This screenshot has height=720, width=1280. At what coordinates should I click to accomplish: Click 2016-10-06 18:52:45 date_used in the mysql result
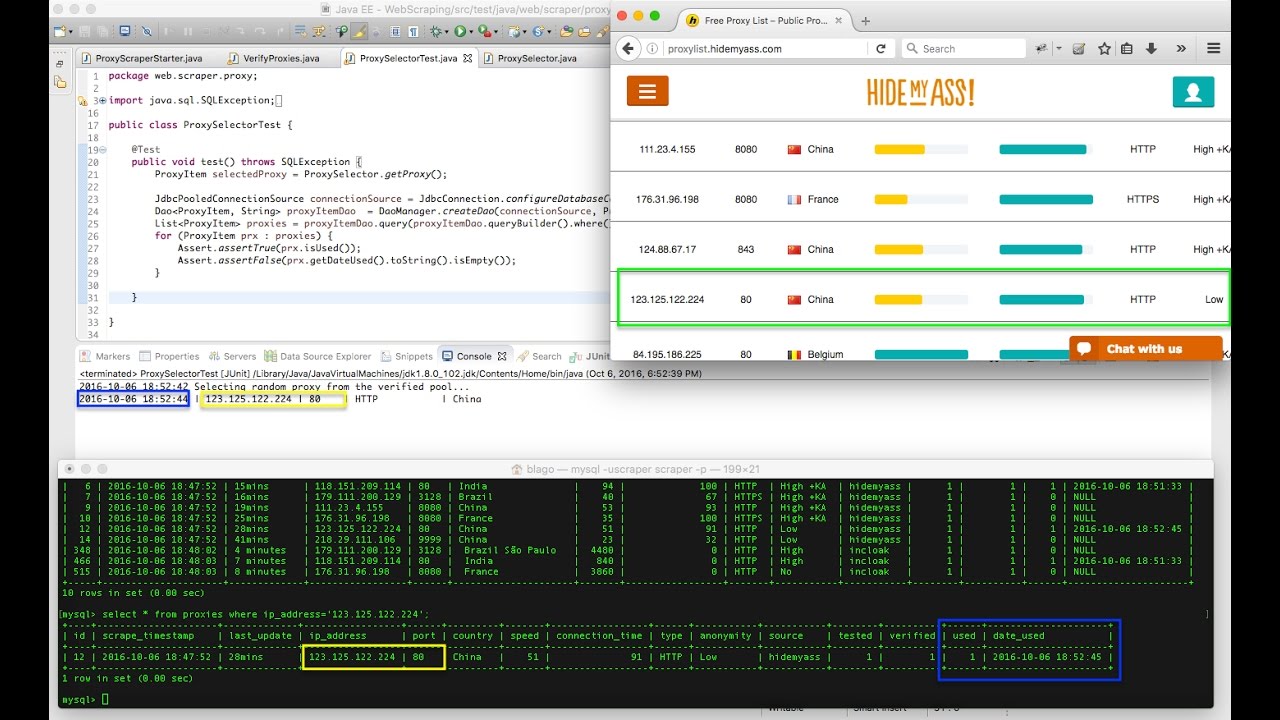point(1046,657)
